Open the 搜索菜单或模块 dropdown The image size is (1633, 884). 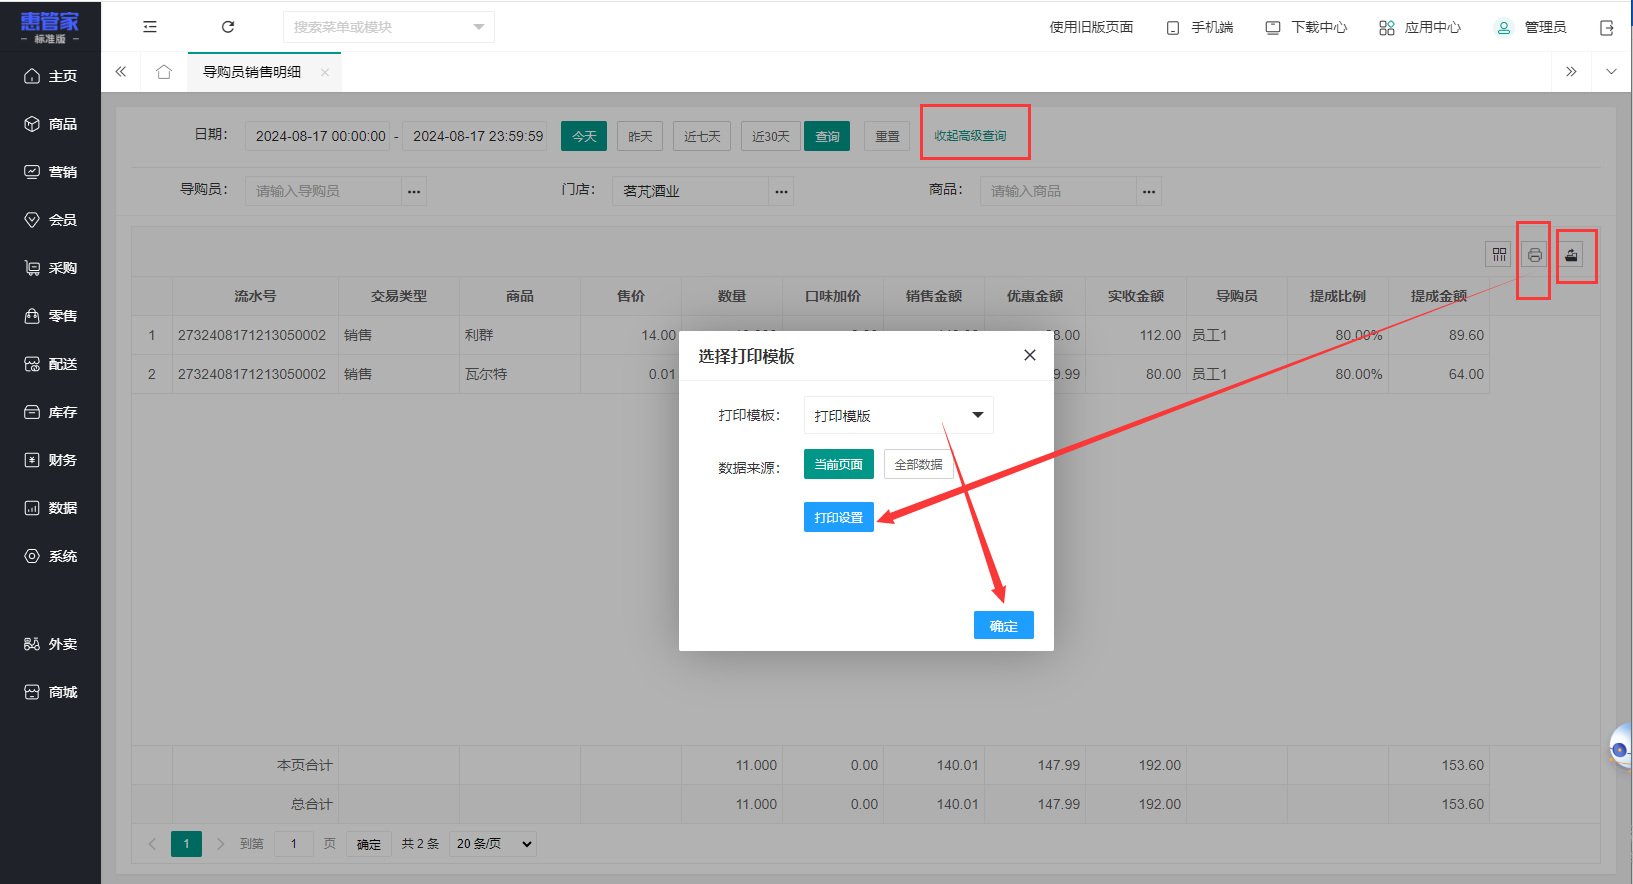click(x=389, y=27)
